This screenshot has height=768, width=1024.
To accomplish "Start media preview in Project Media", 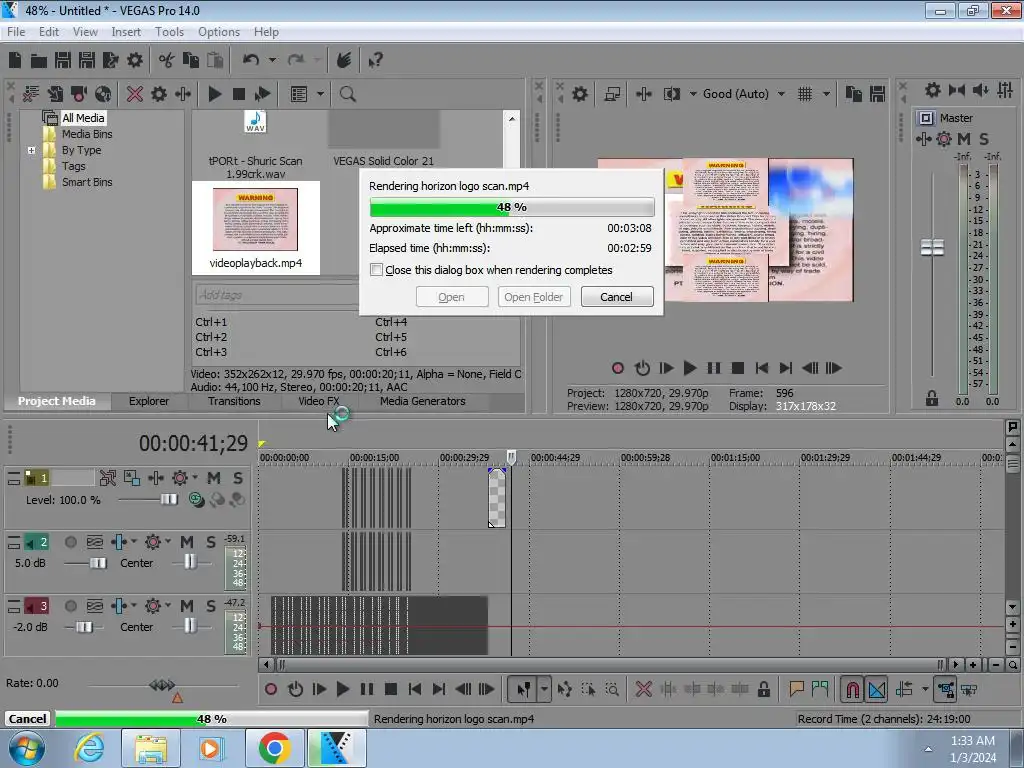I will 214,94.
